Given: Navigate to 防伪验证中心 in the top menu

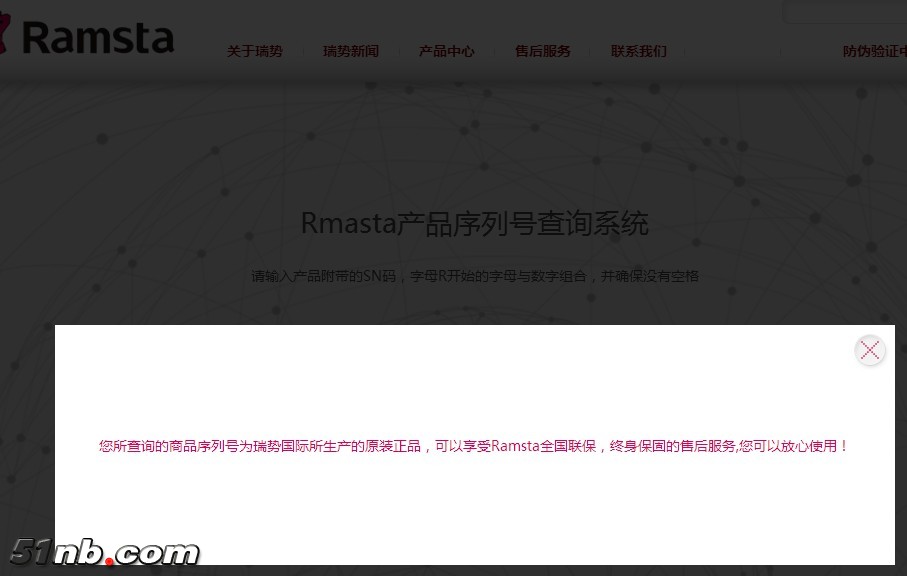Looking at the screenshot, I should (x=873, y=52).
